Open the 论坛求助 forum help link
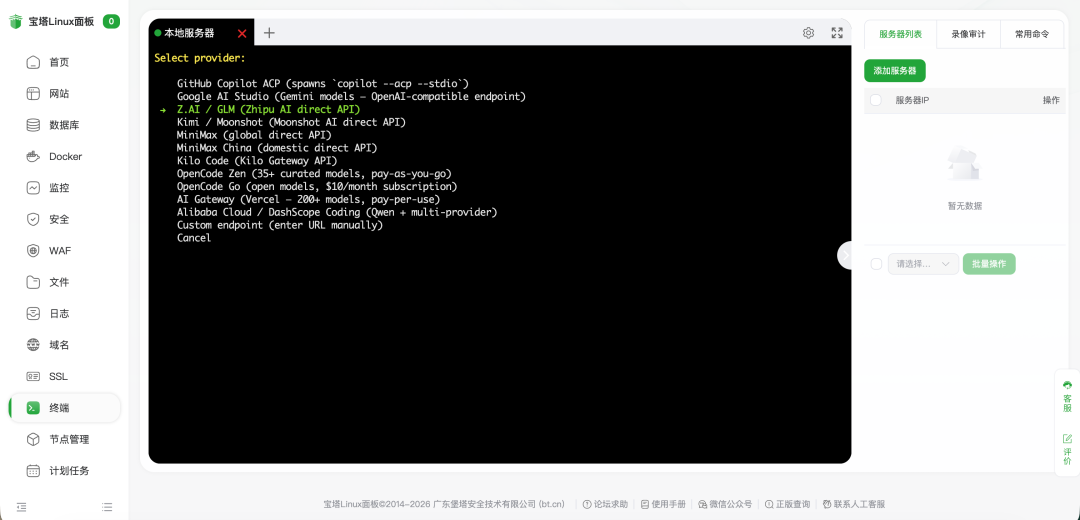 [605, 504]
